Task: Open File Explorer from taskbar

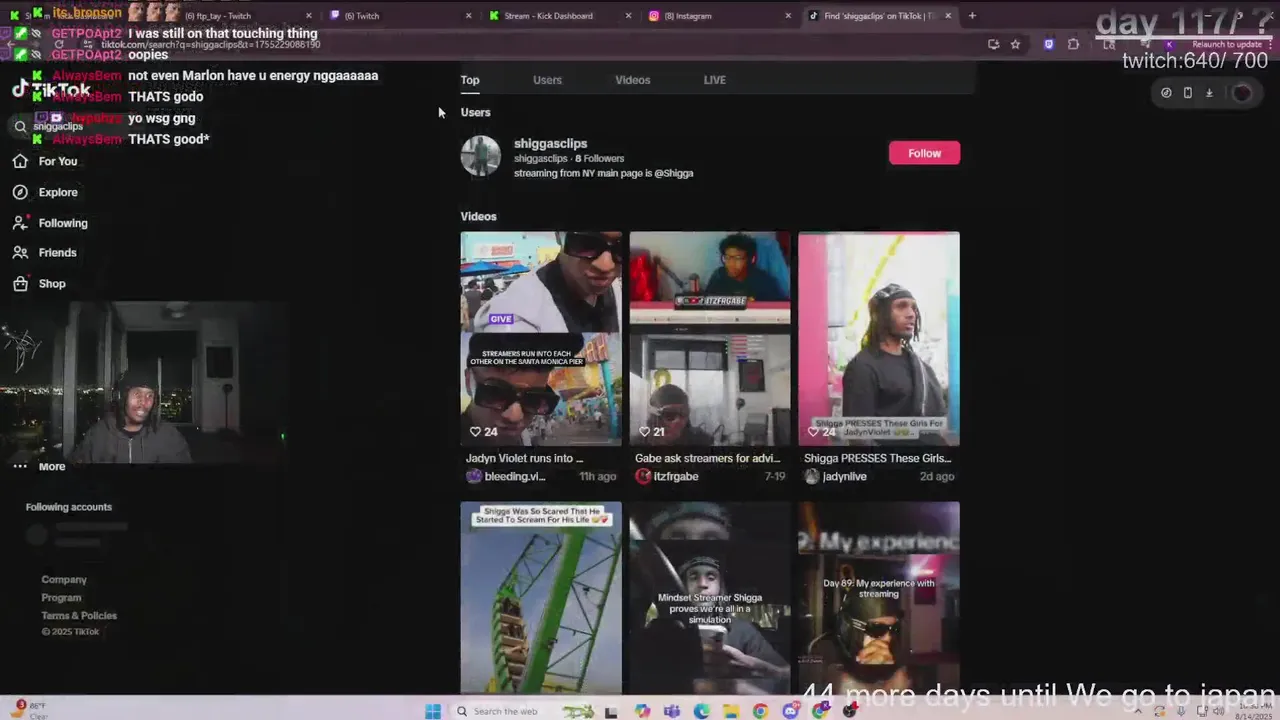Action: [732, 711]
